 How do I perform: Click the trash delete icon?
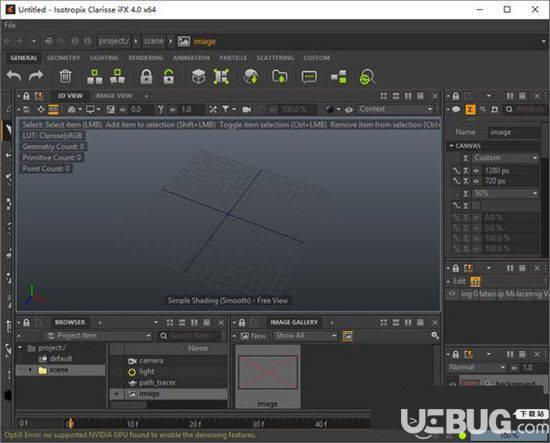point(65,76)
